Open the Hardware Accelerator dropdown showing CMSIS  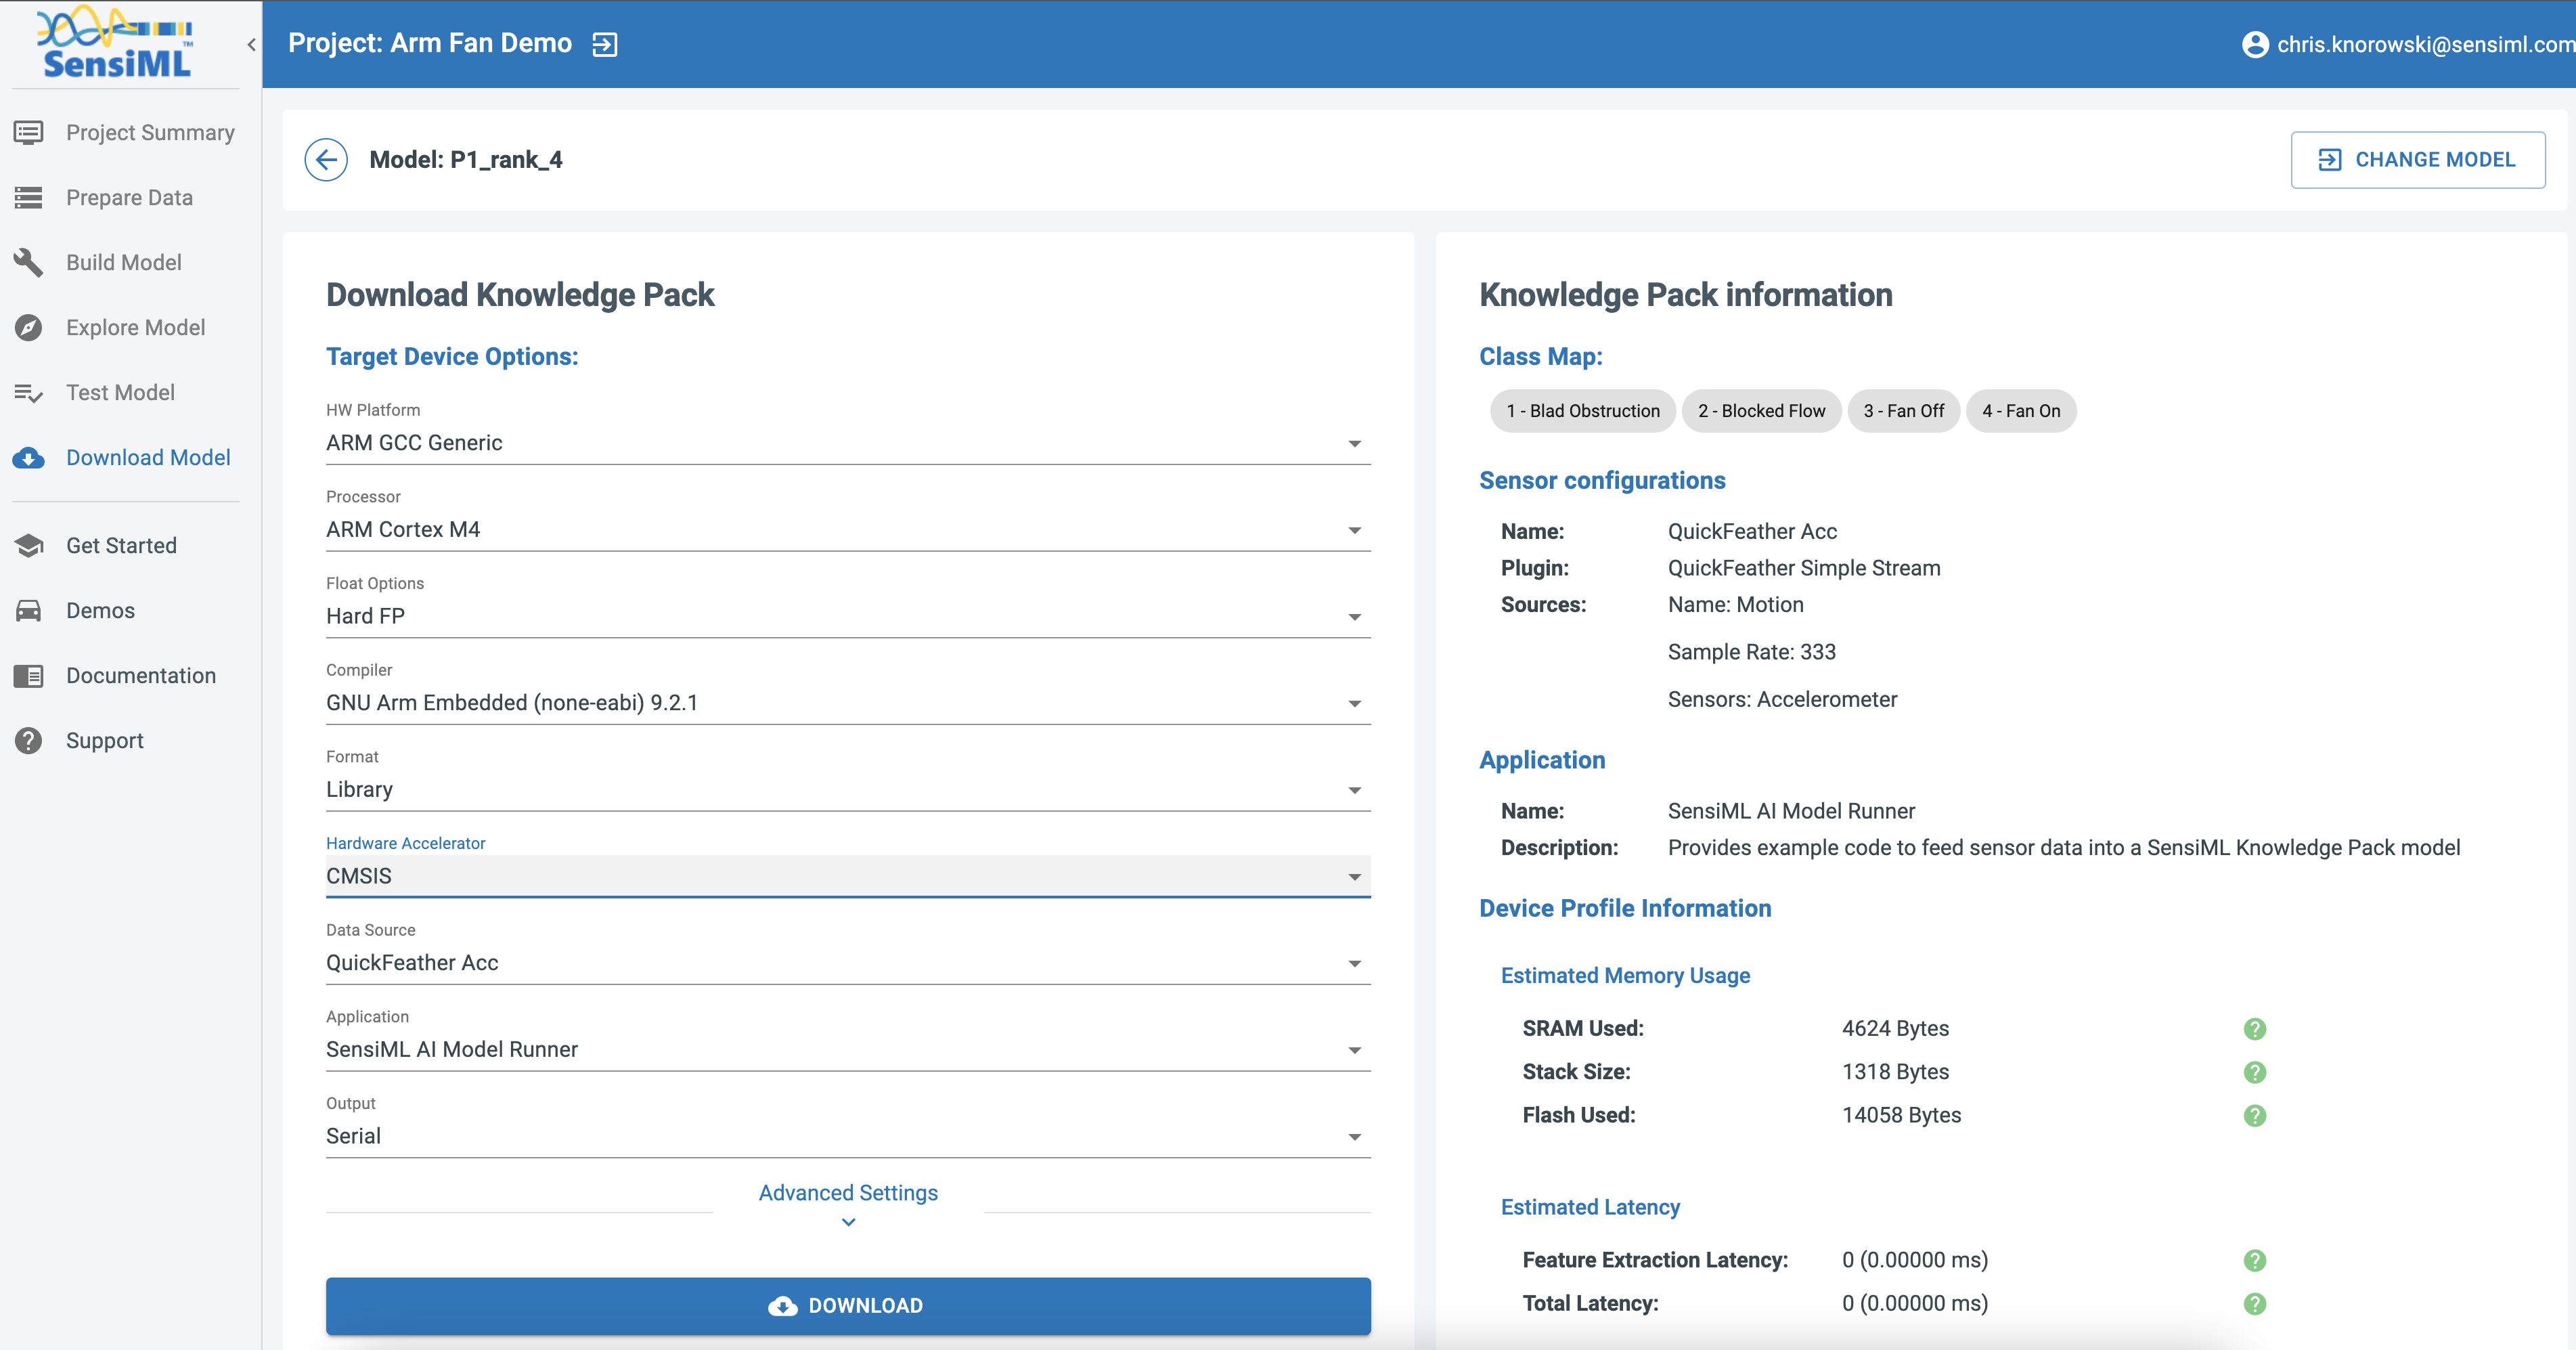[848, 876]
